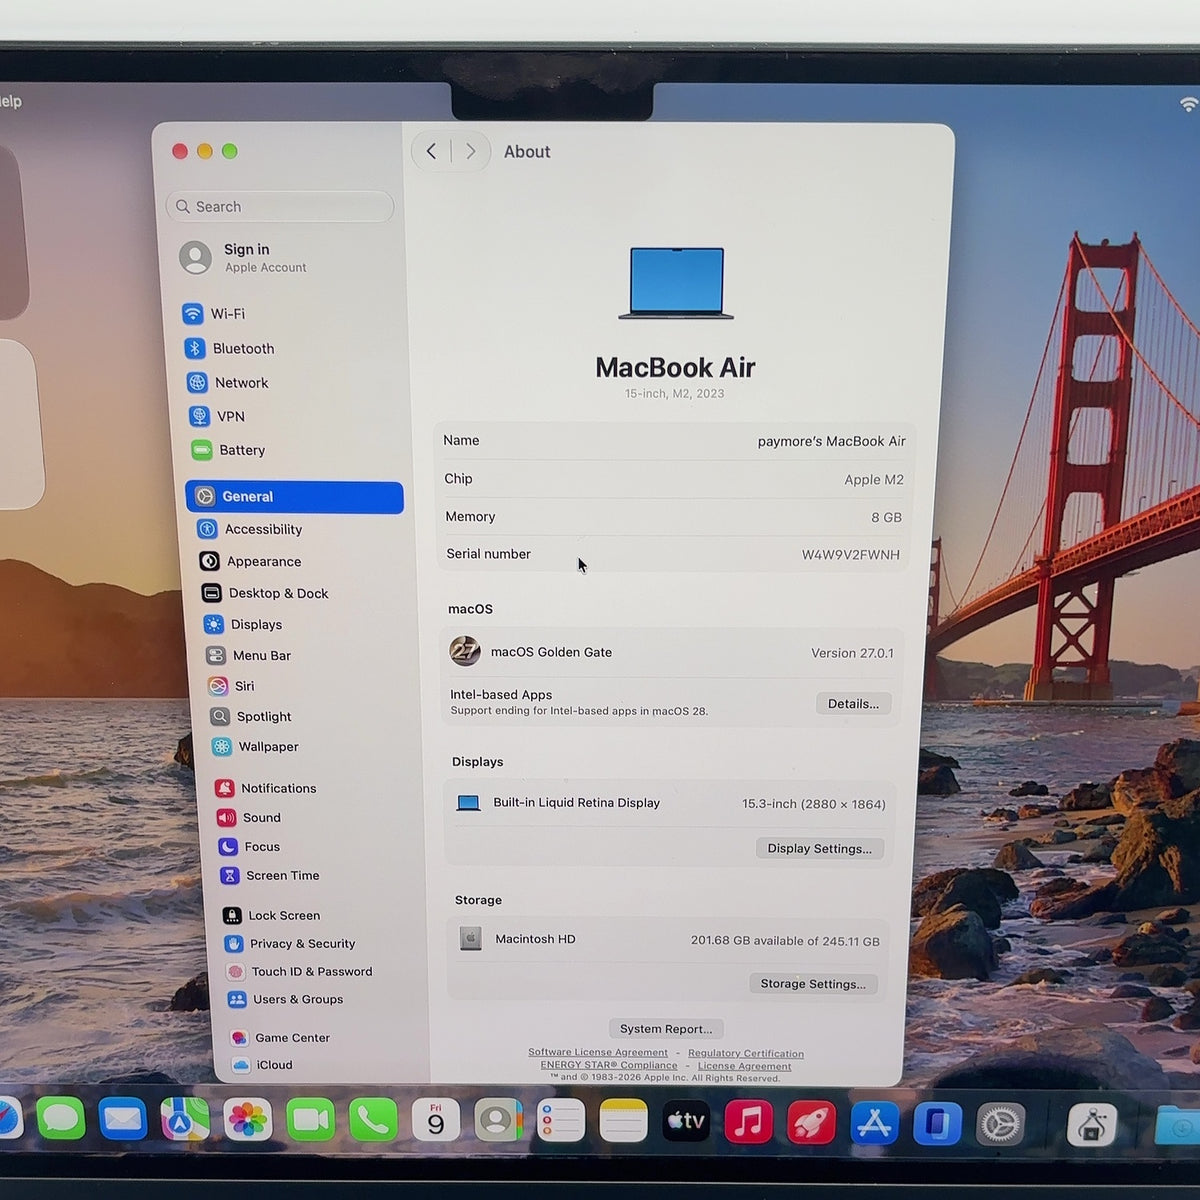
Task: Open Privacy & Security settings
Action: pos(289,943)
